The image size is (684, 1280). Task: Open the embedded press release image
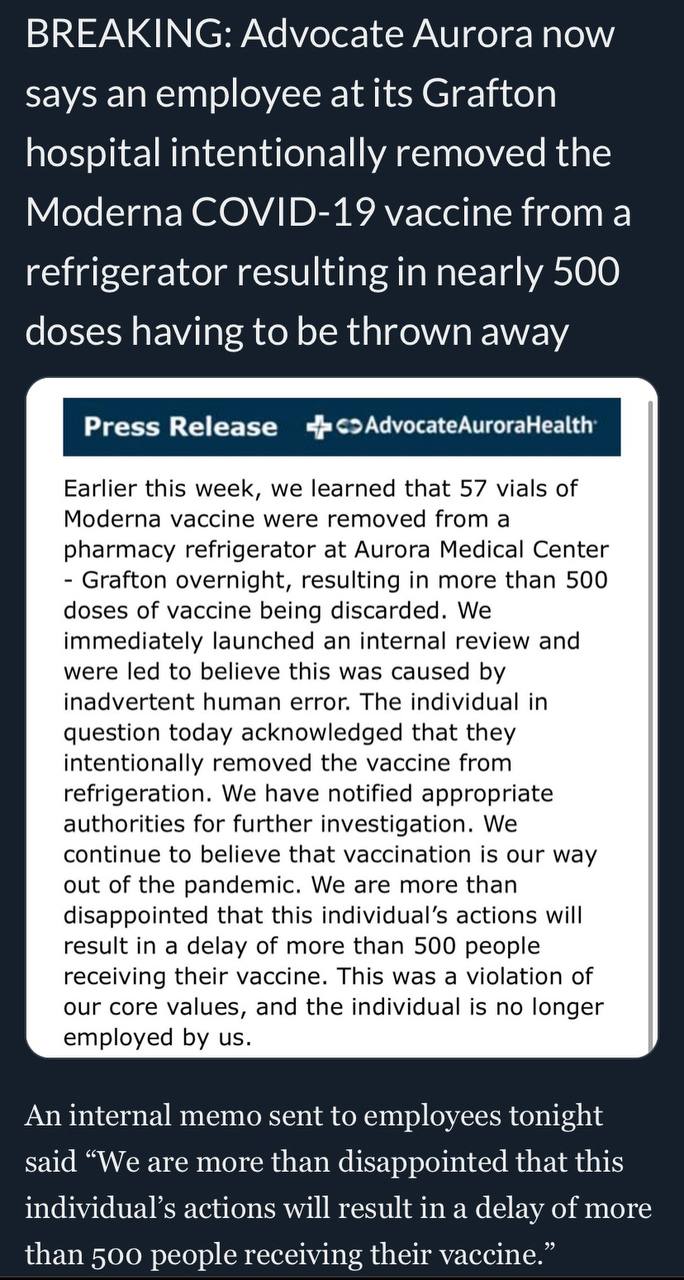(x=342, y=717)
